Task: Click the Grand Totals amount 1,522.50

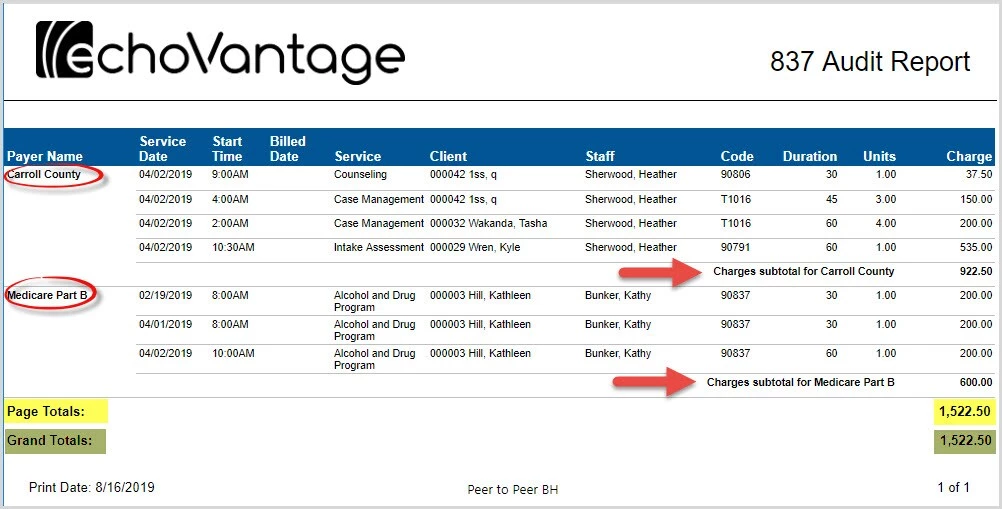Action: pos(965,441)
